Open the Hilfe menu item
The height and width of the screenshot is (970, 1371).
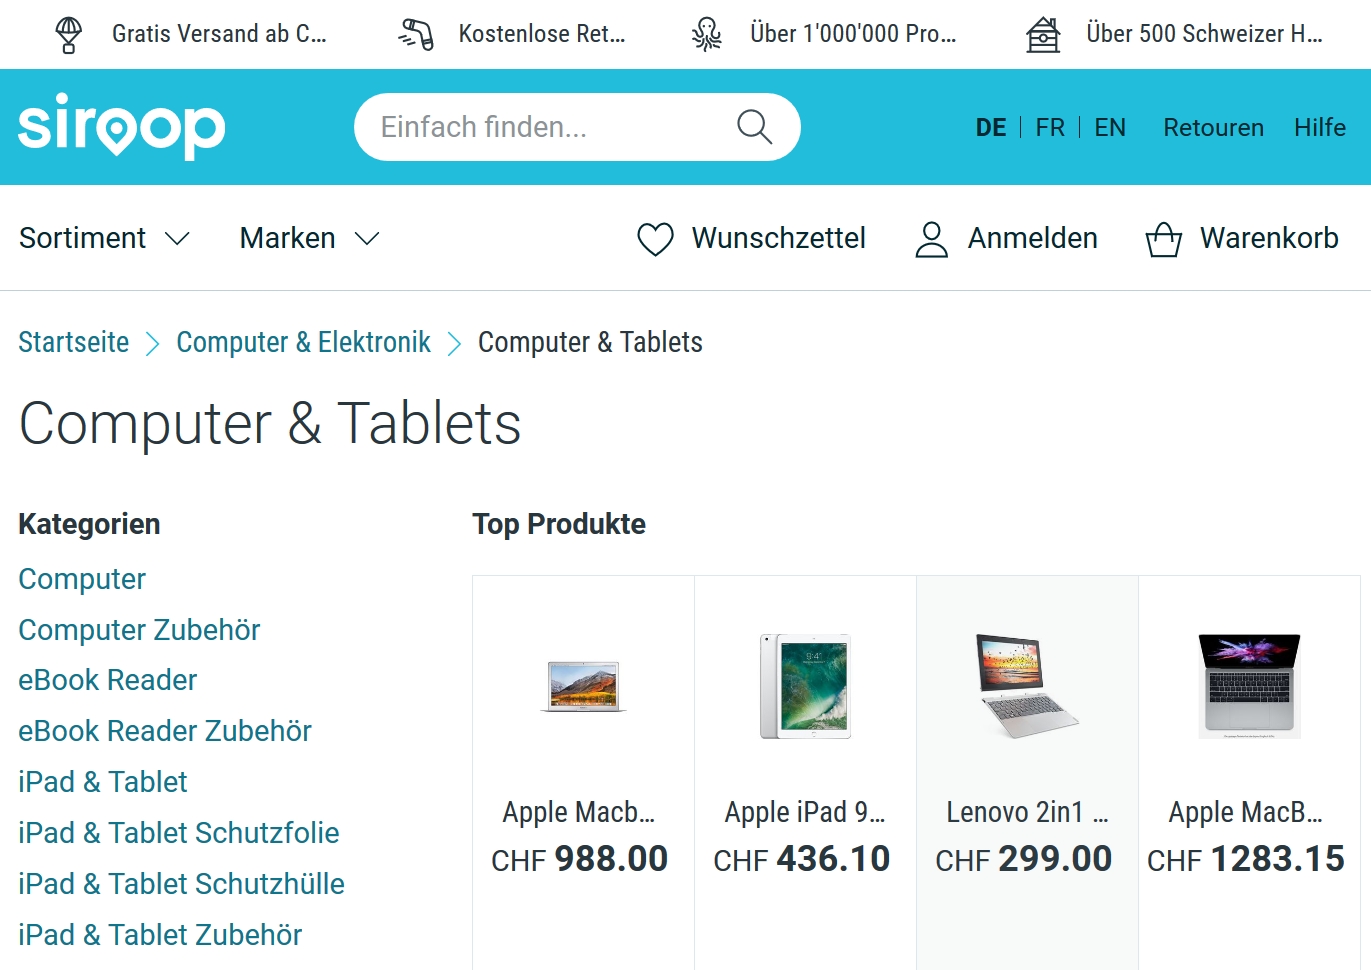tap(1319, 127)
